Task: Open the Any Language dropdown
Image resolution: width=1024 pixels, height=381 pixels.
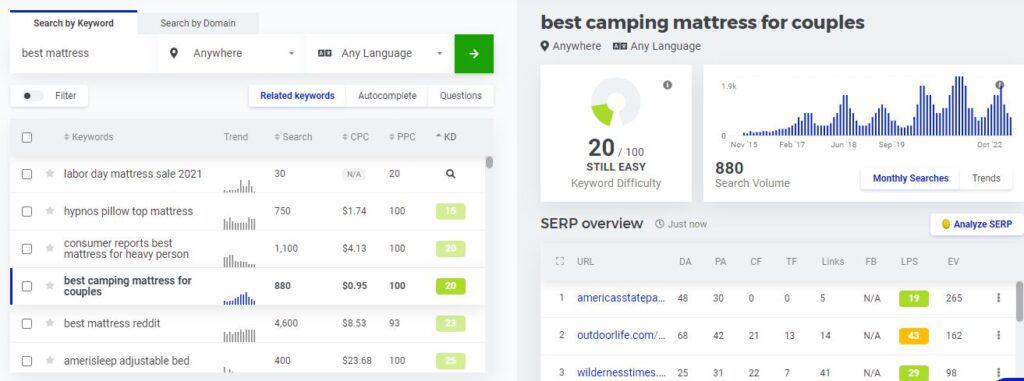Action: [380, 54]
